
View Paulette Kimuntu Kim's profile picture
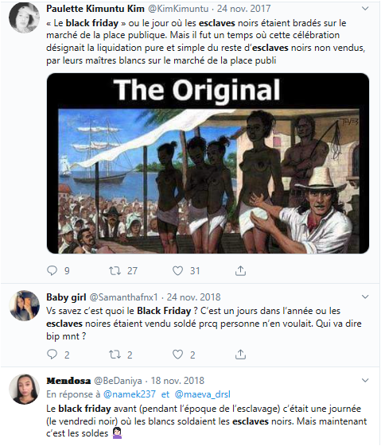point(24,17)
